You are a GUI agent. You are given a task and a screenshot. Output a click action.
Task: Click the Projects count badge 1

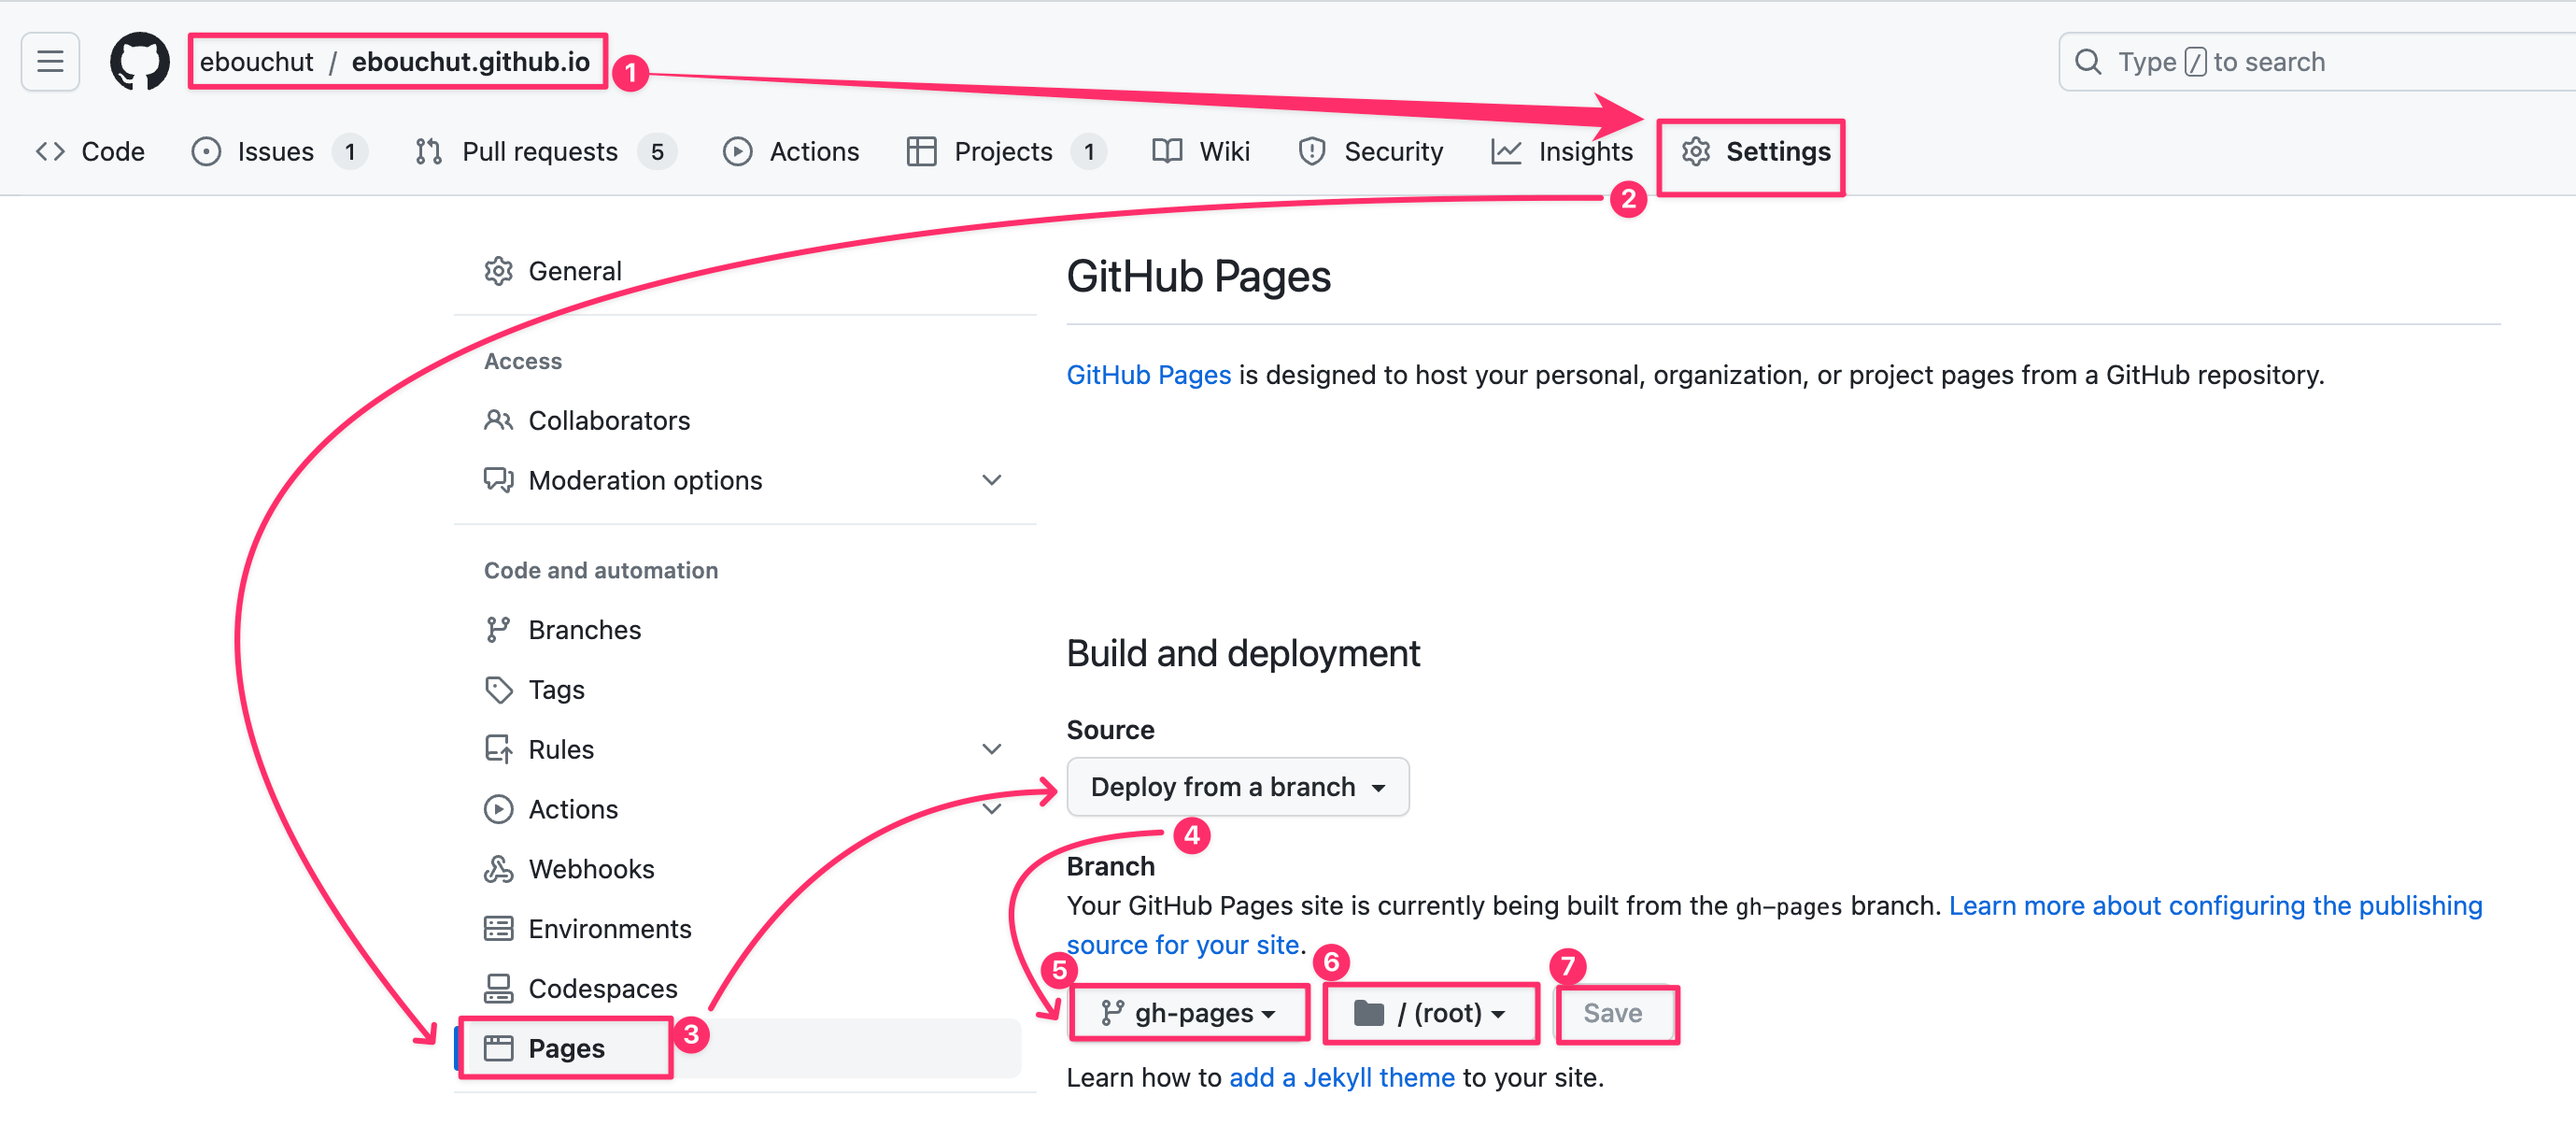pos(1089,151)
